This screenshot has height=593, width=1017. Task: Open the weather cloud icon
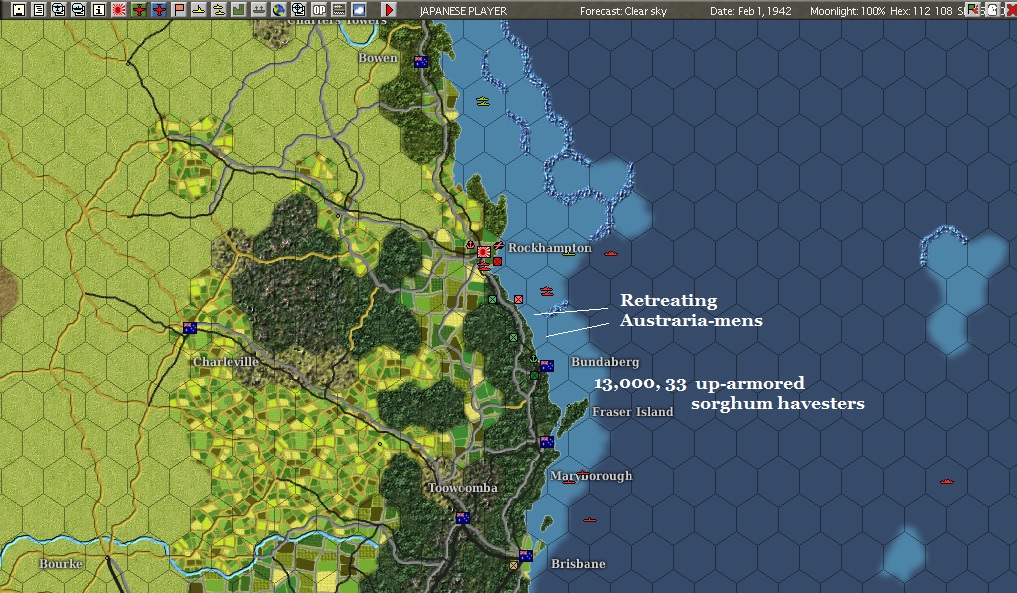pyautogui.click(x=359, y=10)
